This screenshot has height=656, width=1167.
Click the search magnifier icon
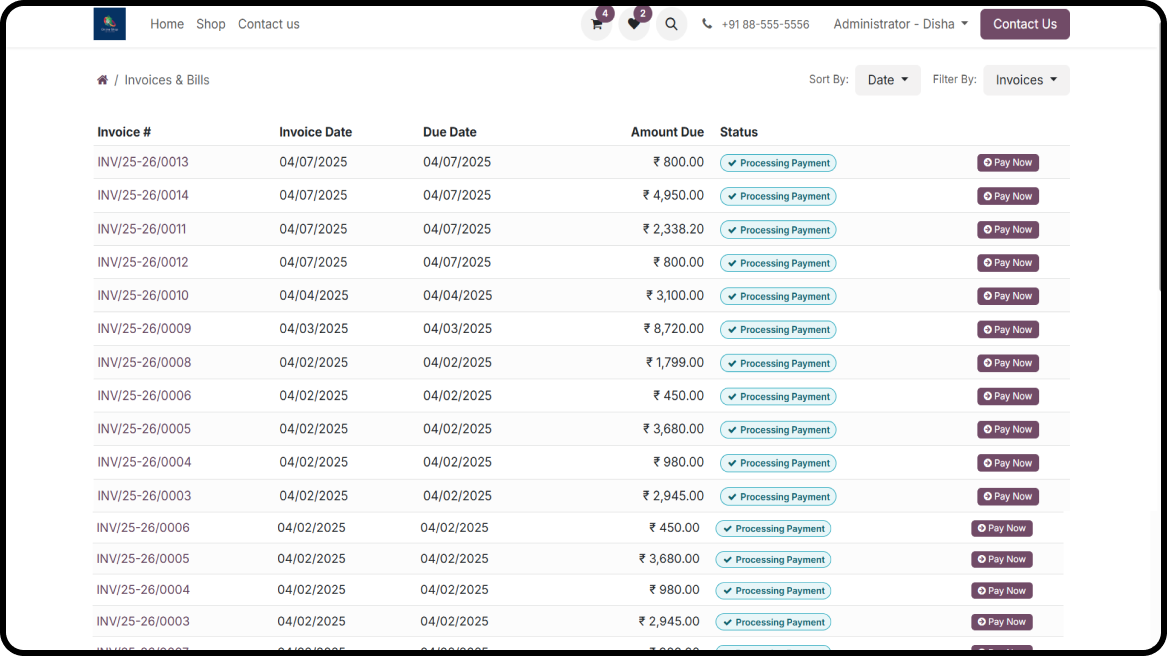coord(671,24)
